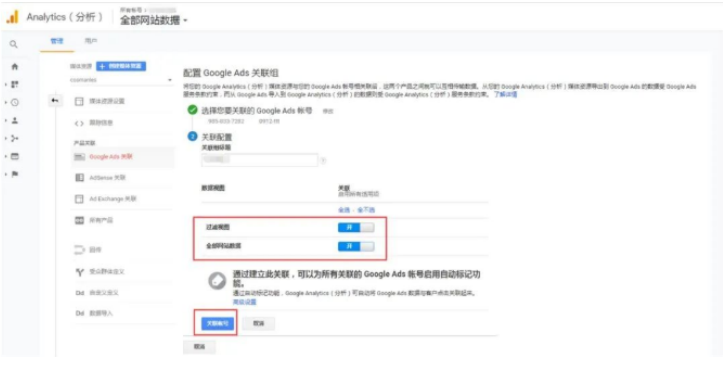
Task: Click the help question mark beside title field
Action: pos(323,161)
